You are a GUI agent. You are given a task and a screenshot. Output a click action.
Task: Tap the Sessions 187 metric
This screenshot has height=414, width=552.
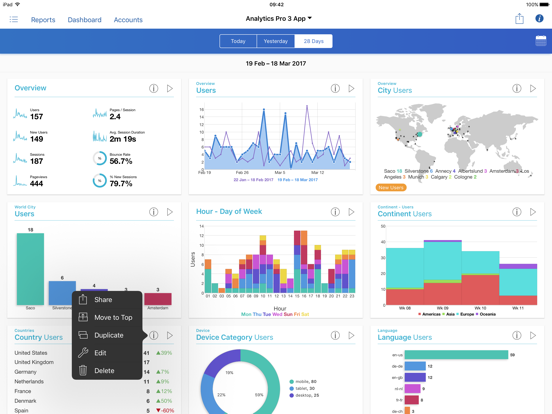click(x=29, y=159)
